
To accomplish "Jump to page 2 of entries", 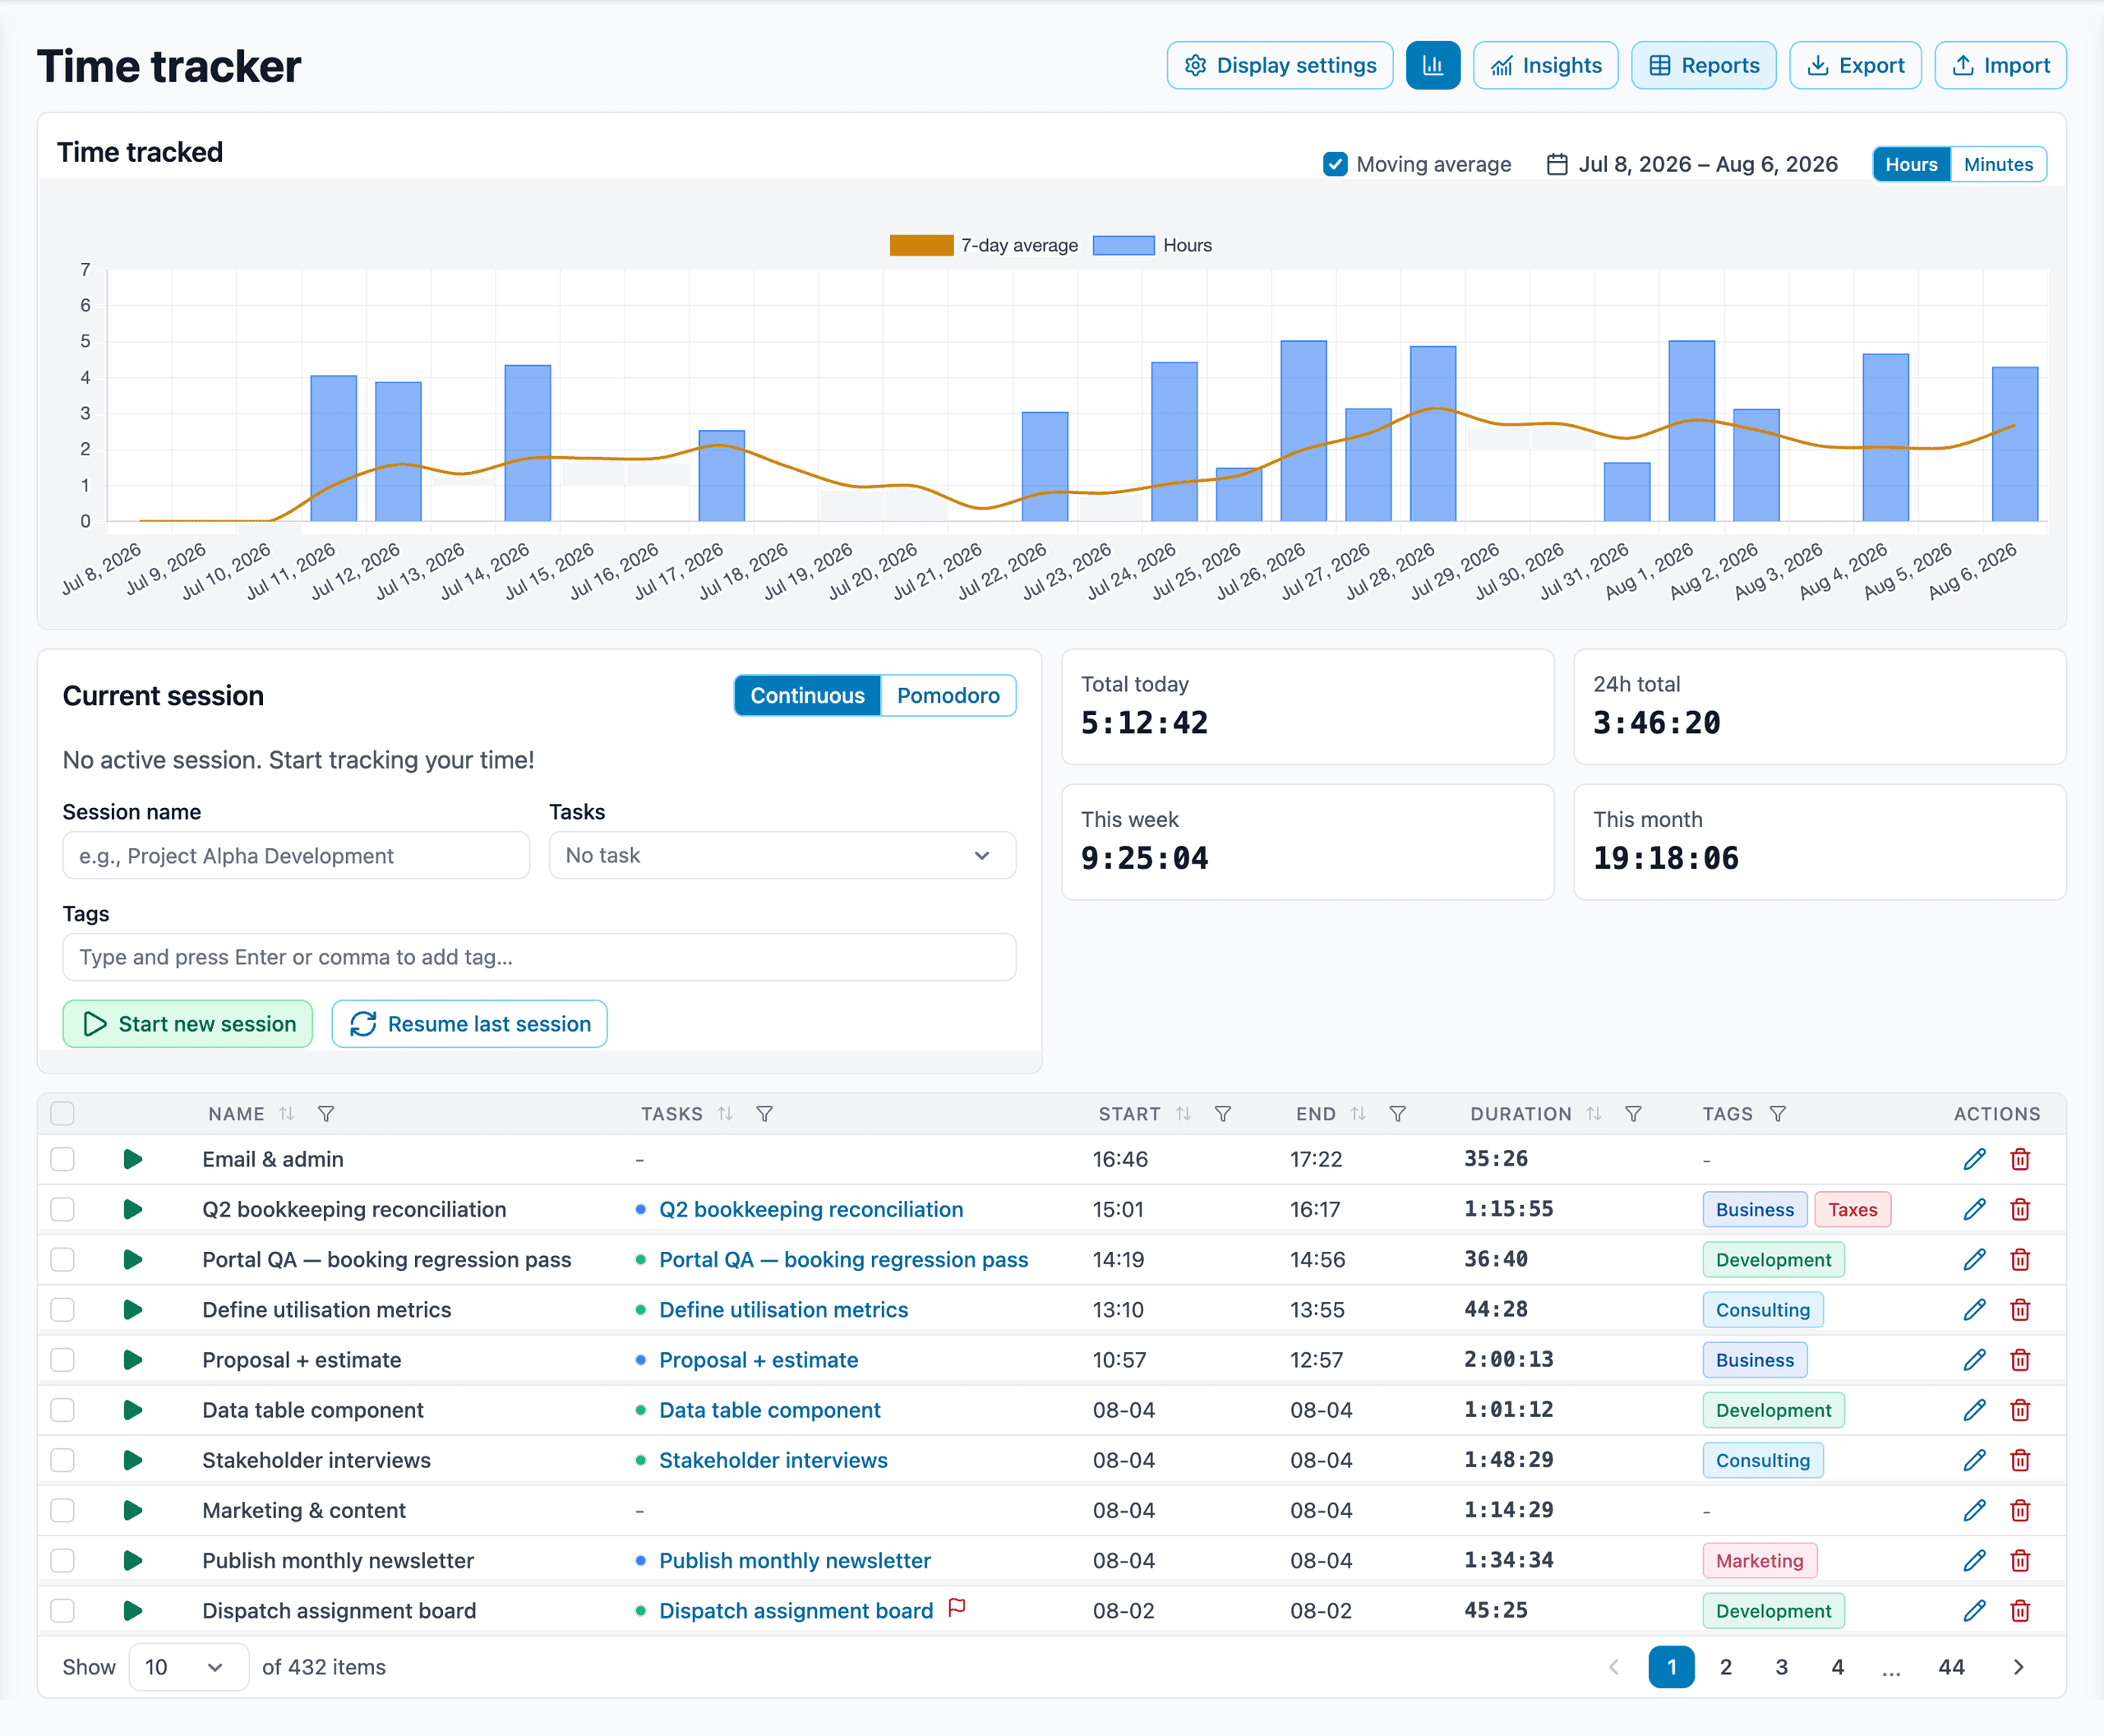I will tap(1726, 1667).
